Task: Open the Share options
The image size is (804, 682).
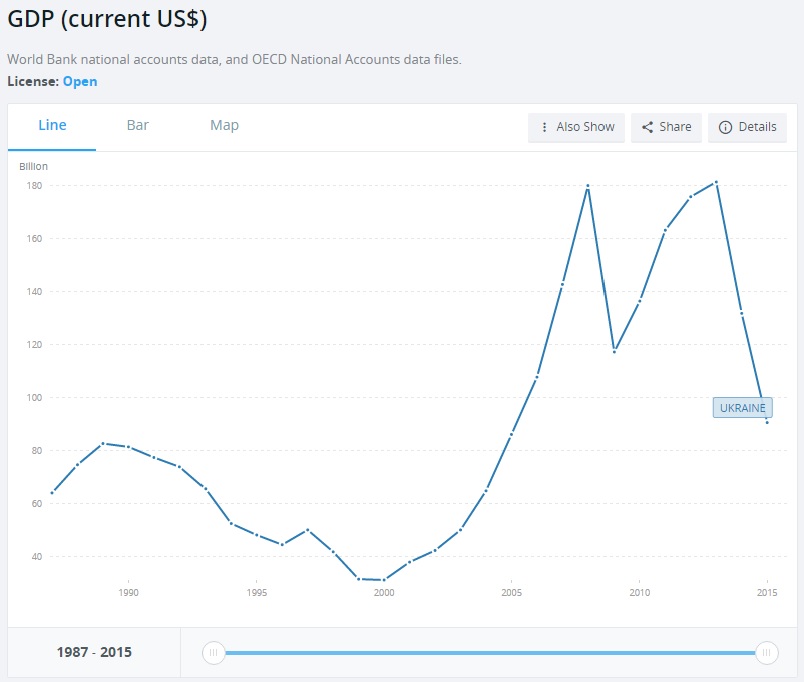Action: (x=666, y=127)
